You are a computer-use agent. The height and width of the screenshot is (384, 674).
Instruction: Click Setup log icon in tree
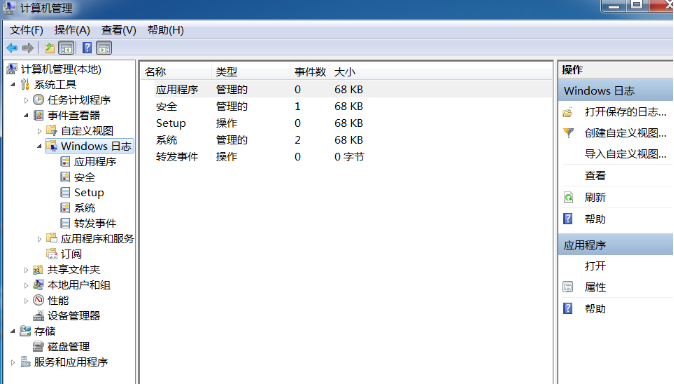[65, 192]
